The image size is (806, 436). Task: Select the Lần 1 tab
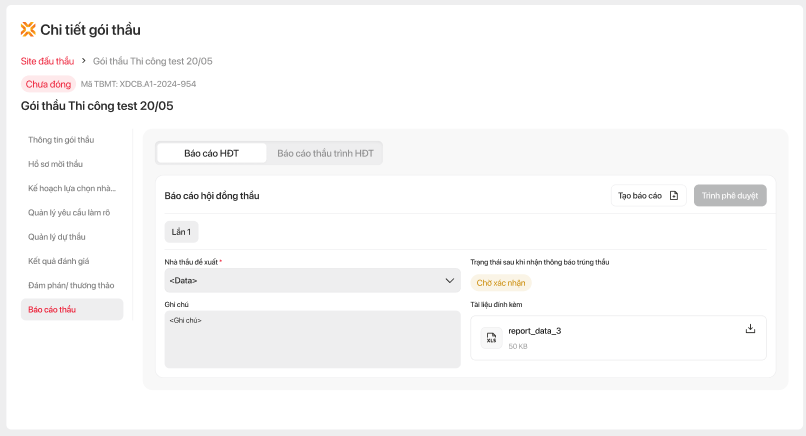click(182, 232)
